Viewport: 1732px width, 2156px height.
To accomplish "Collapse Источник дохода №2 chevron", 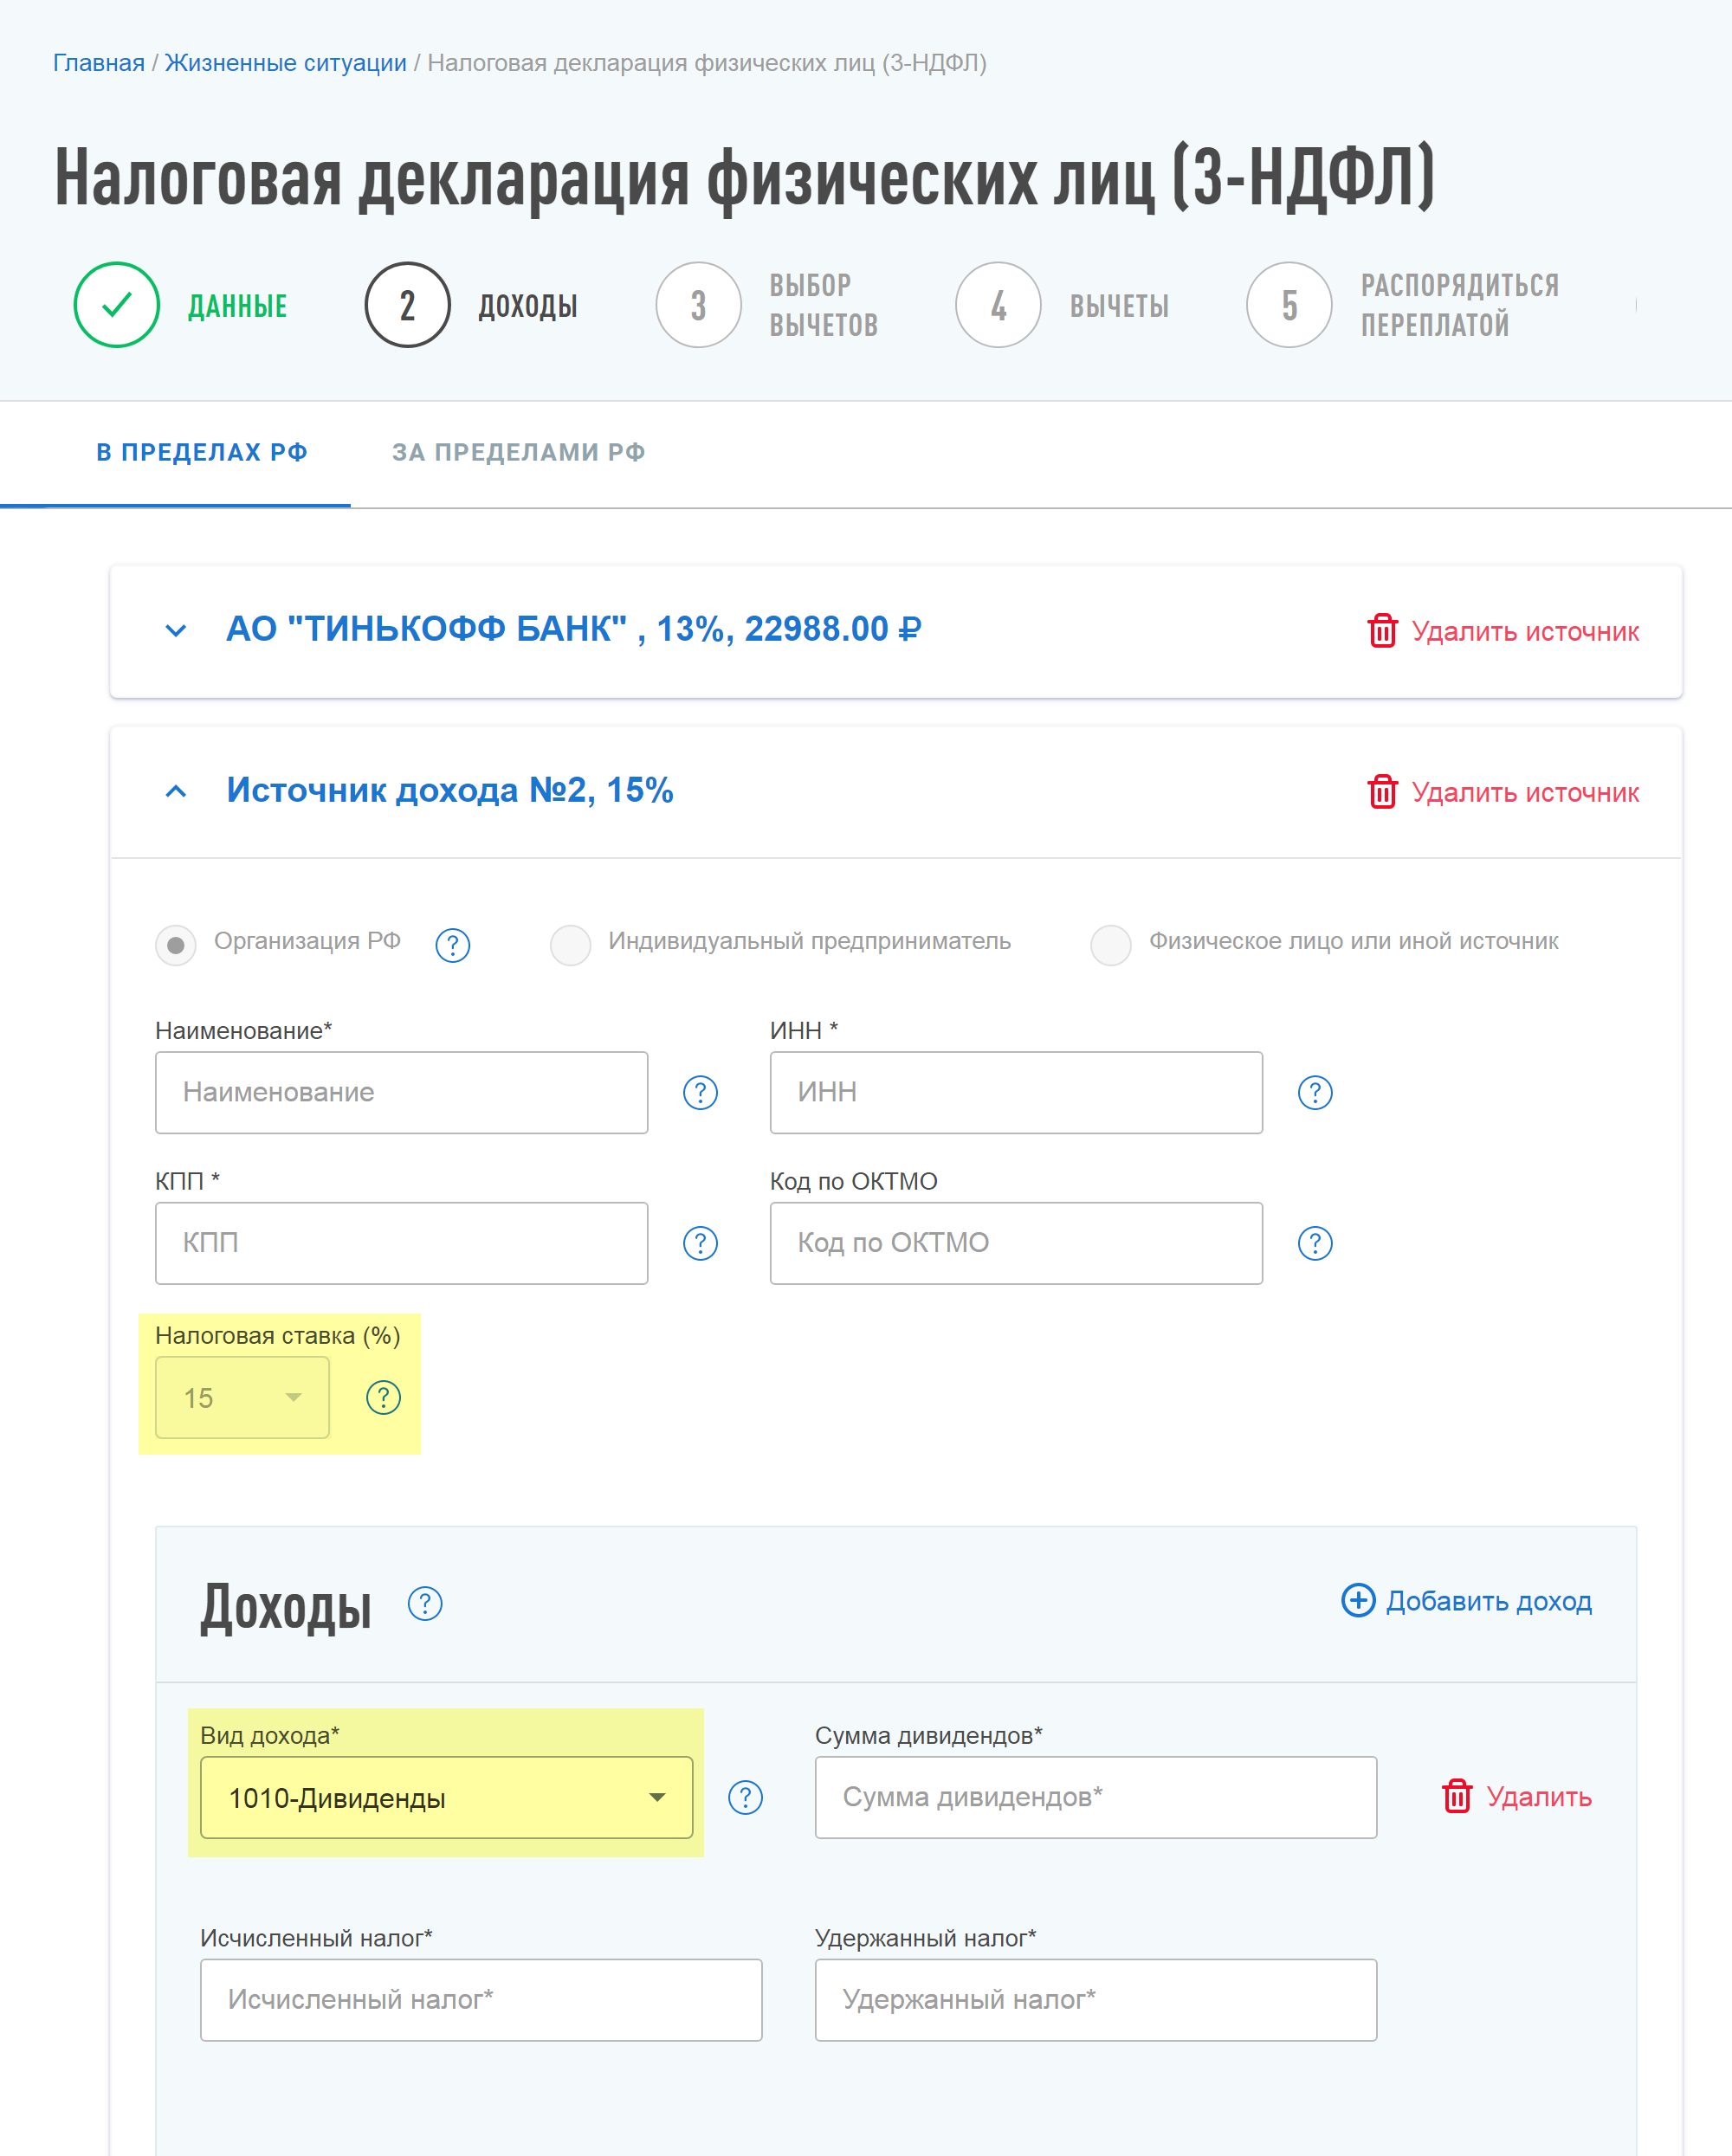I will pos(176,792).
